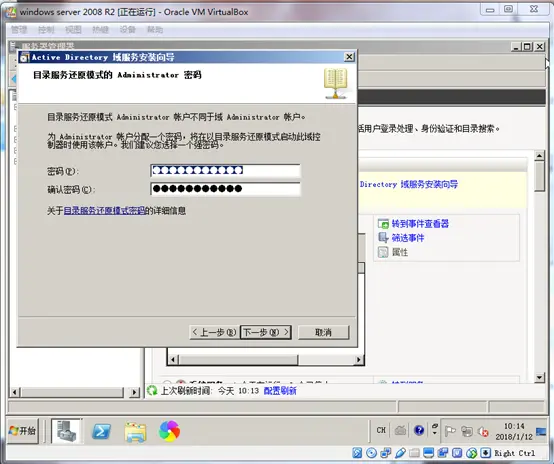
Task: Click the VirtualBox network adapters indicator
Action: pos(385,453)
